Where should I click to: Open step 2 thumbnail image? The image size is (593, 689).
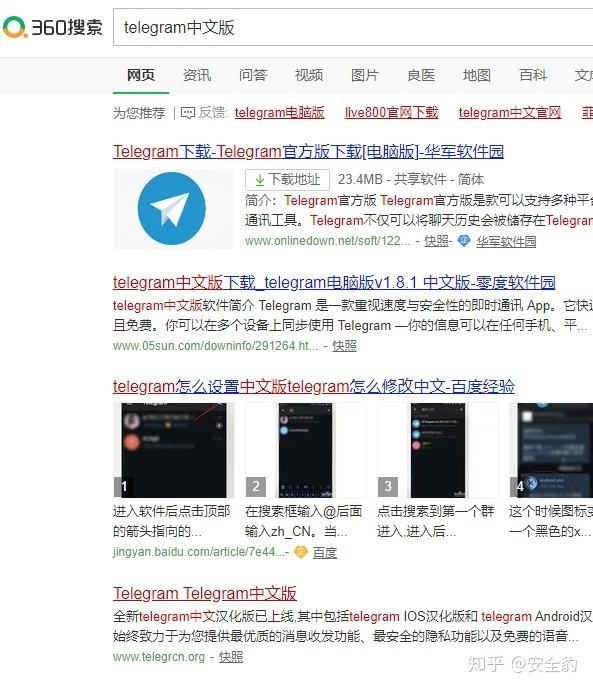coord(306,450)
